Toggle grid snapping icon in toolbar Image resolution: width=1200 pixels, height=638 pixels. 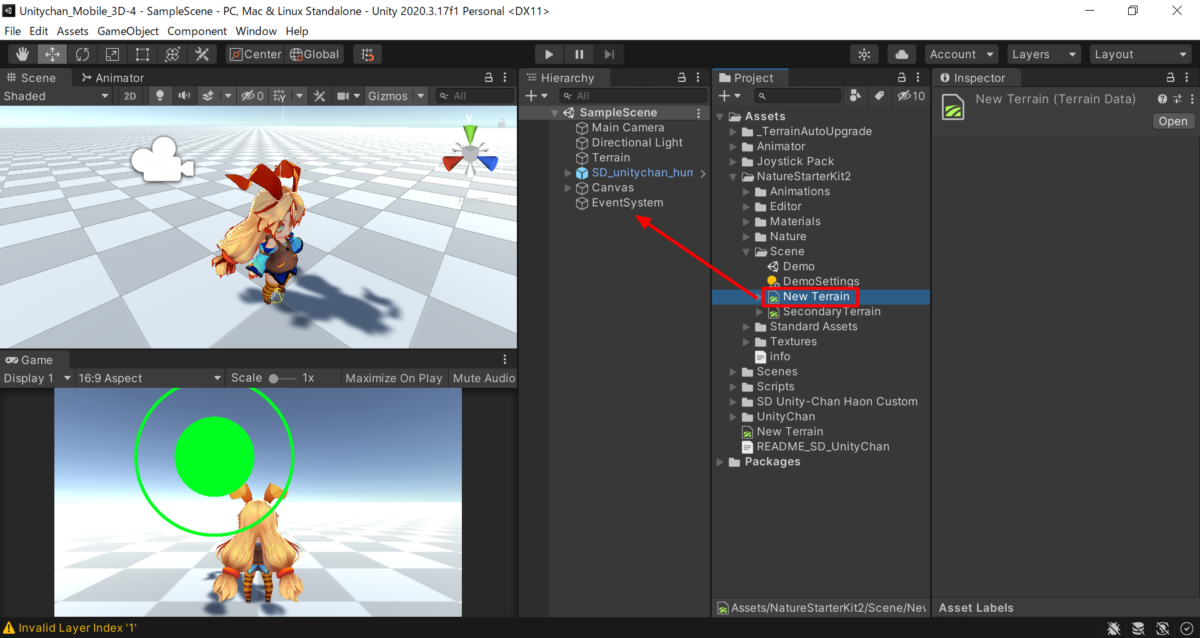point(368,54)
